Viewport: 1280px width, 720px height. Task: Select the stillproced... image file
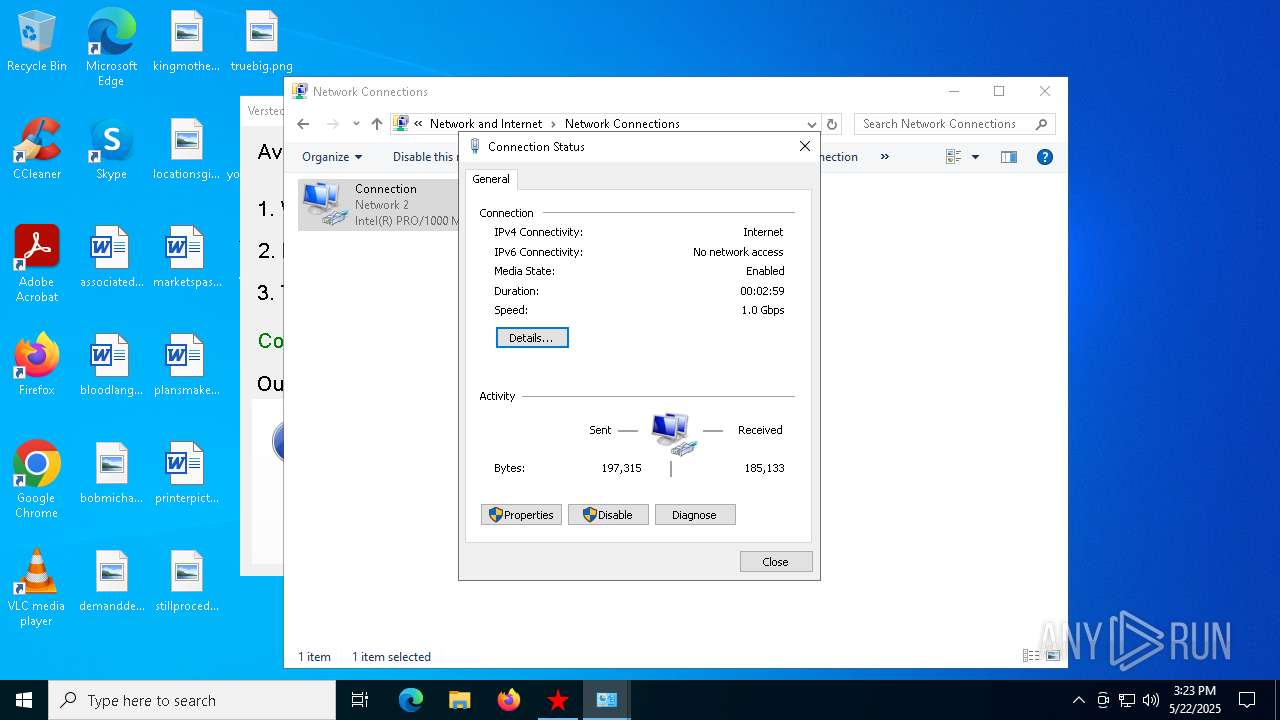186,581
